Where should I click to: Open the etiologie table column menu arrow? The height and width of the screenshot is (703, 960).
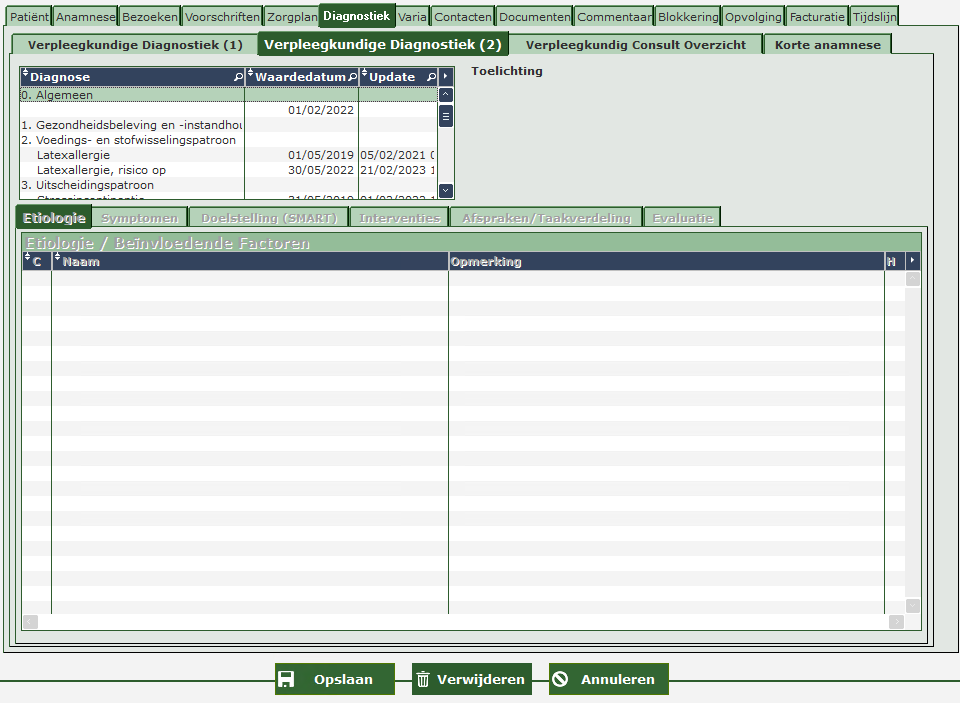pos(911,261)
